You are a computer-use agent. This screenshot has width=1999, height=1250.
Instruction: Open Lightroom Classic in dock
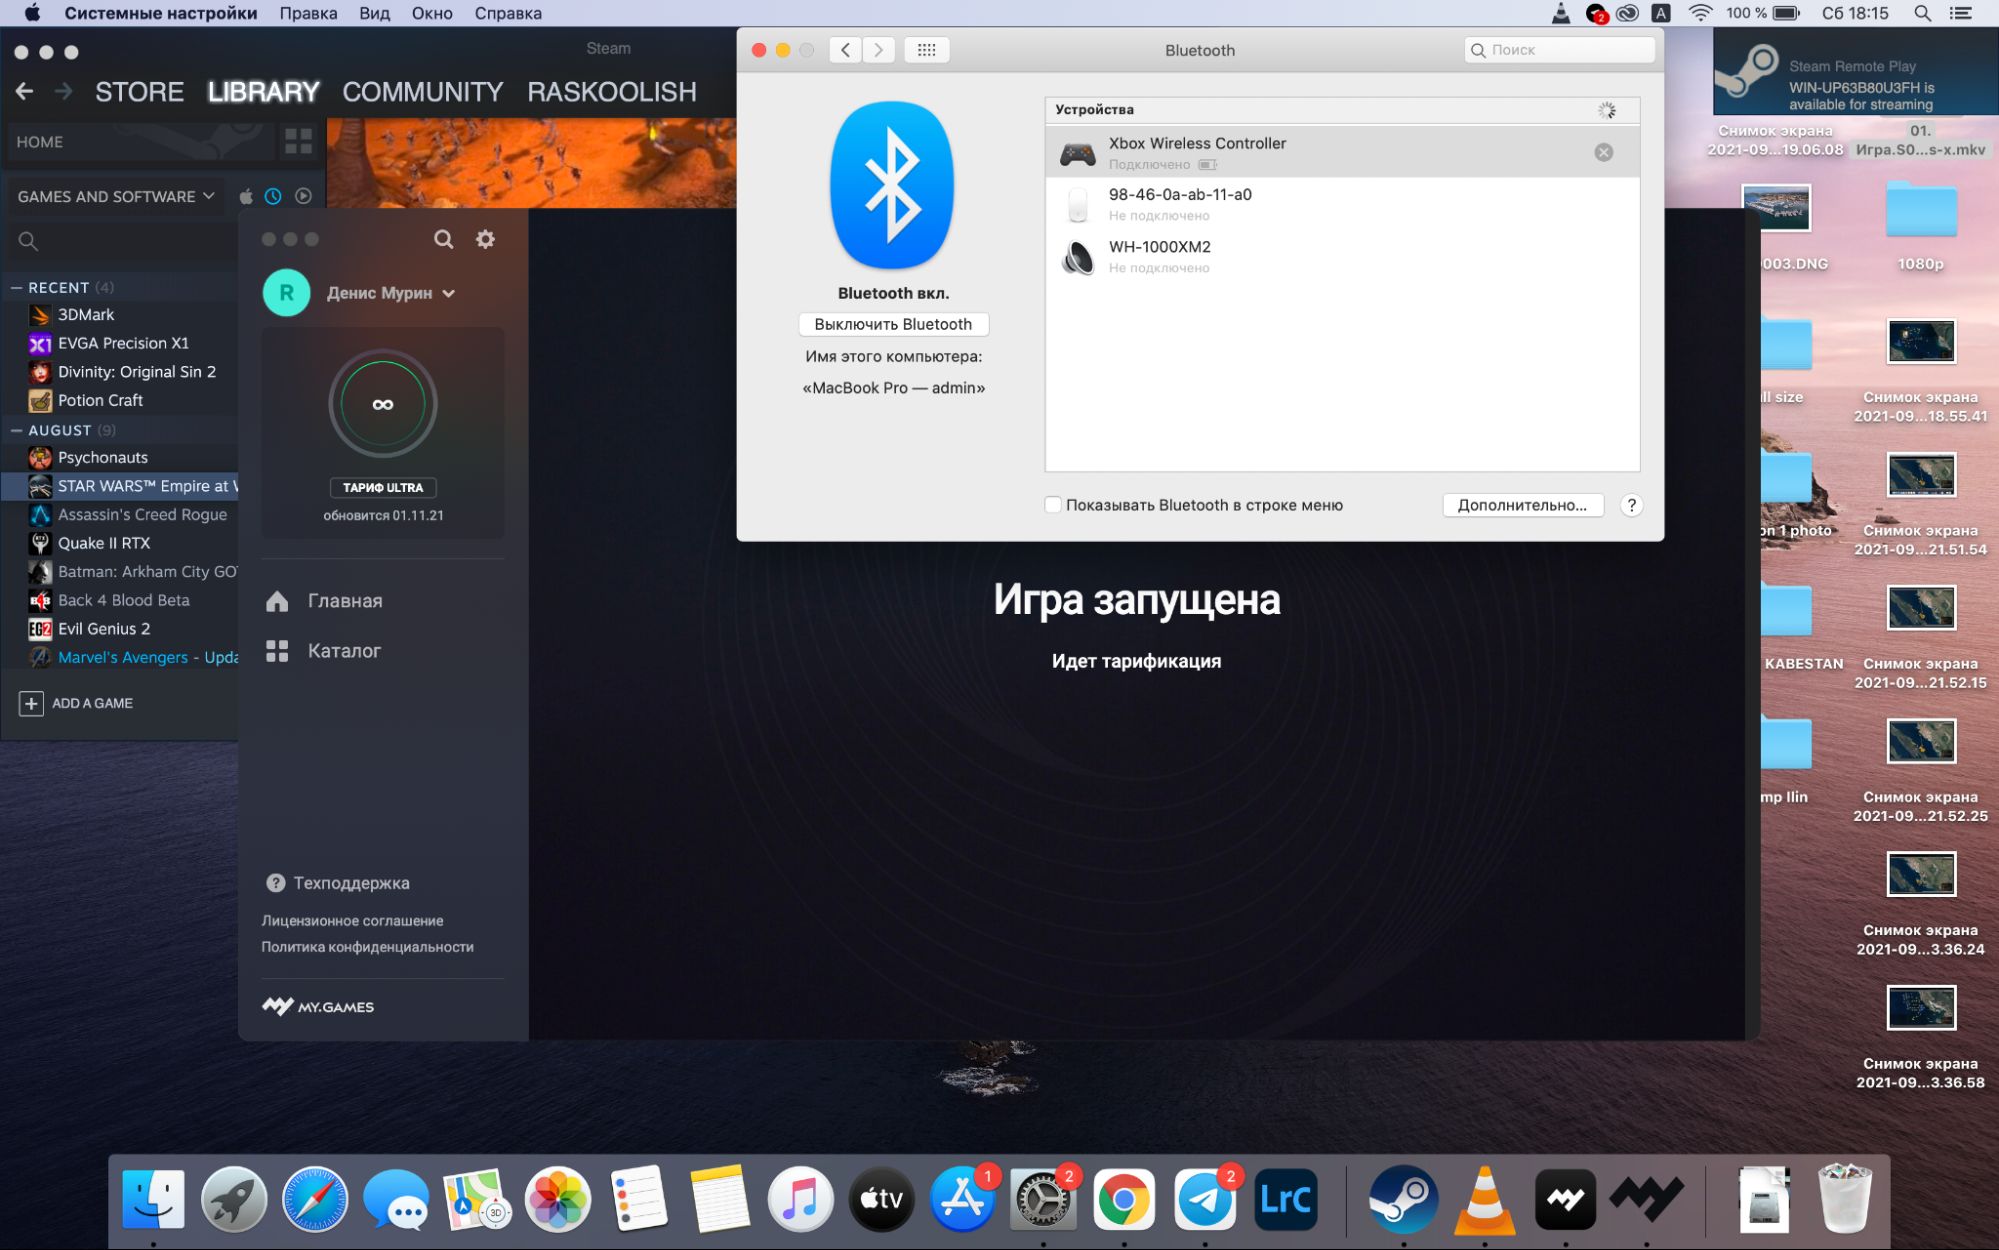point(1286,1199)
